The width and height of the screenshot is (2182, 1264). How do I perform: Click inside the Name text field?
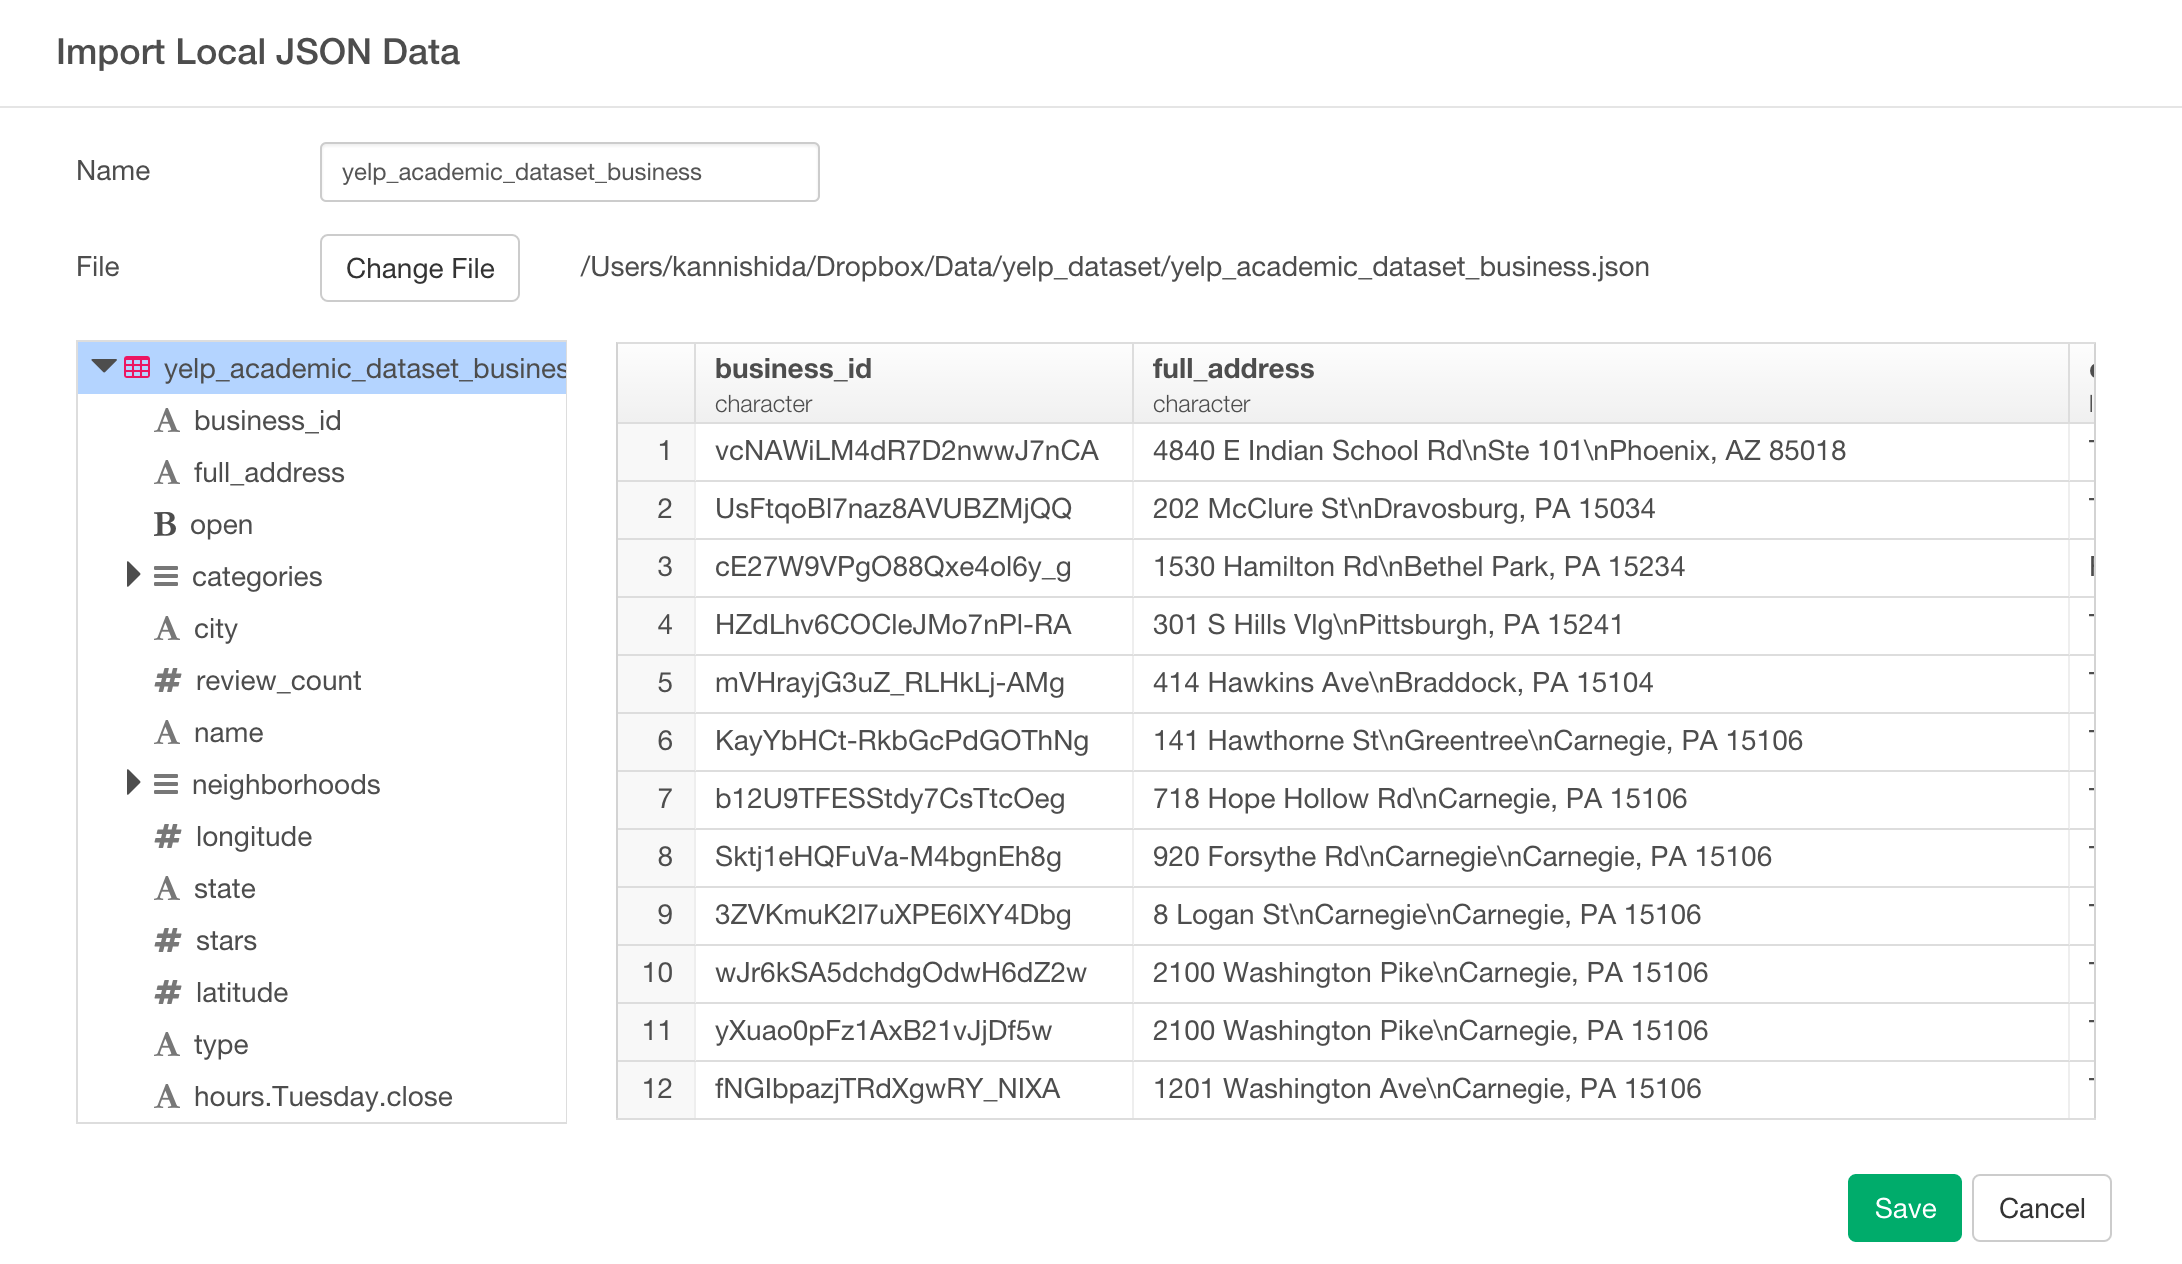tap(569, 172)
